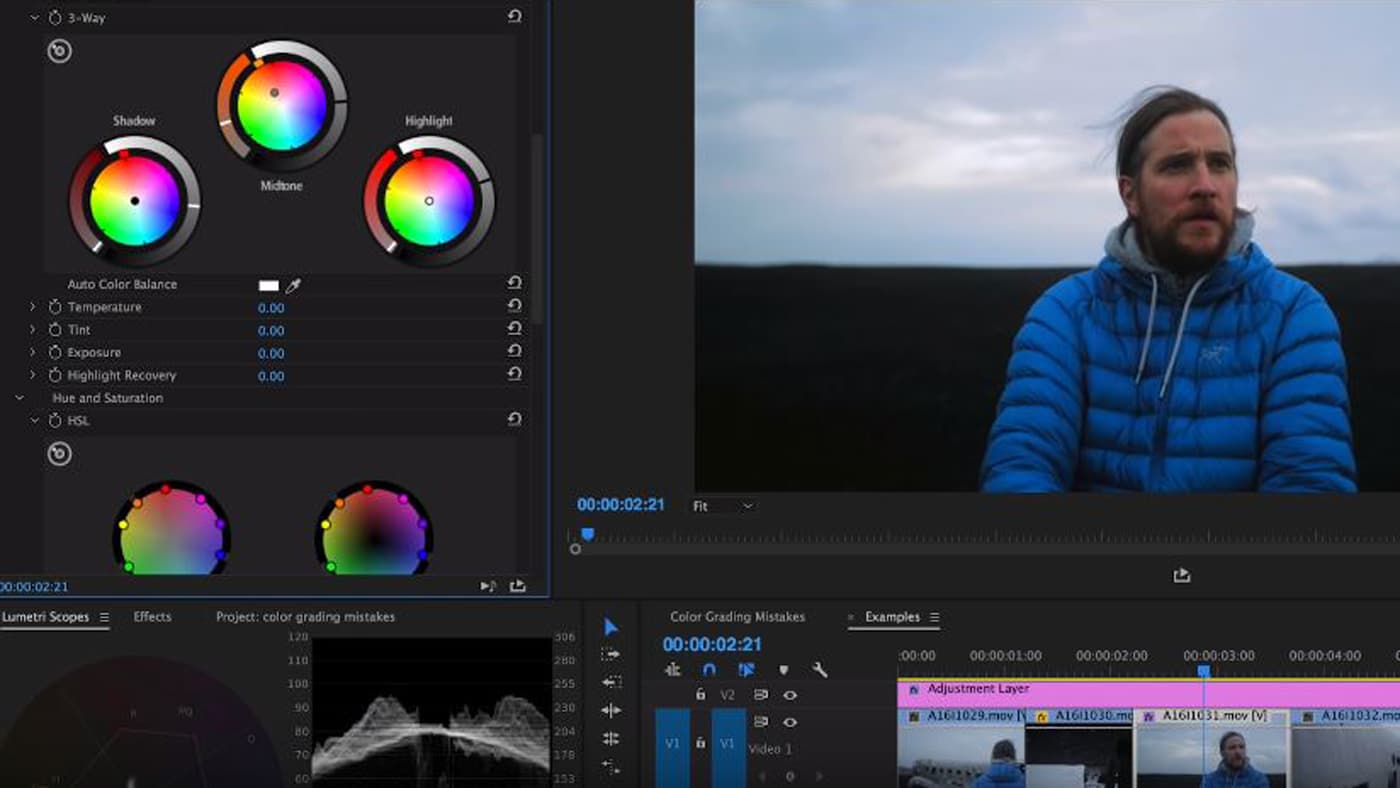This screenshot has height=788, width=1400.
Task: Open the Fit zoom dropdown in the Program monitor
Action: 722,506
